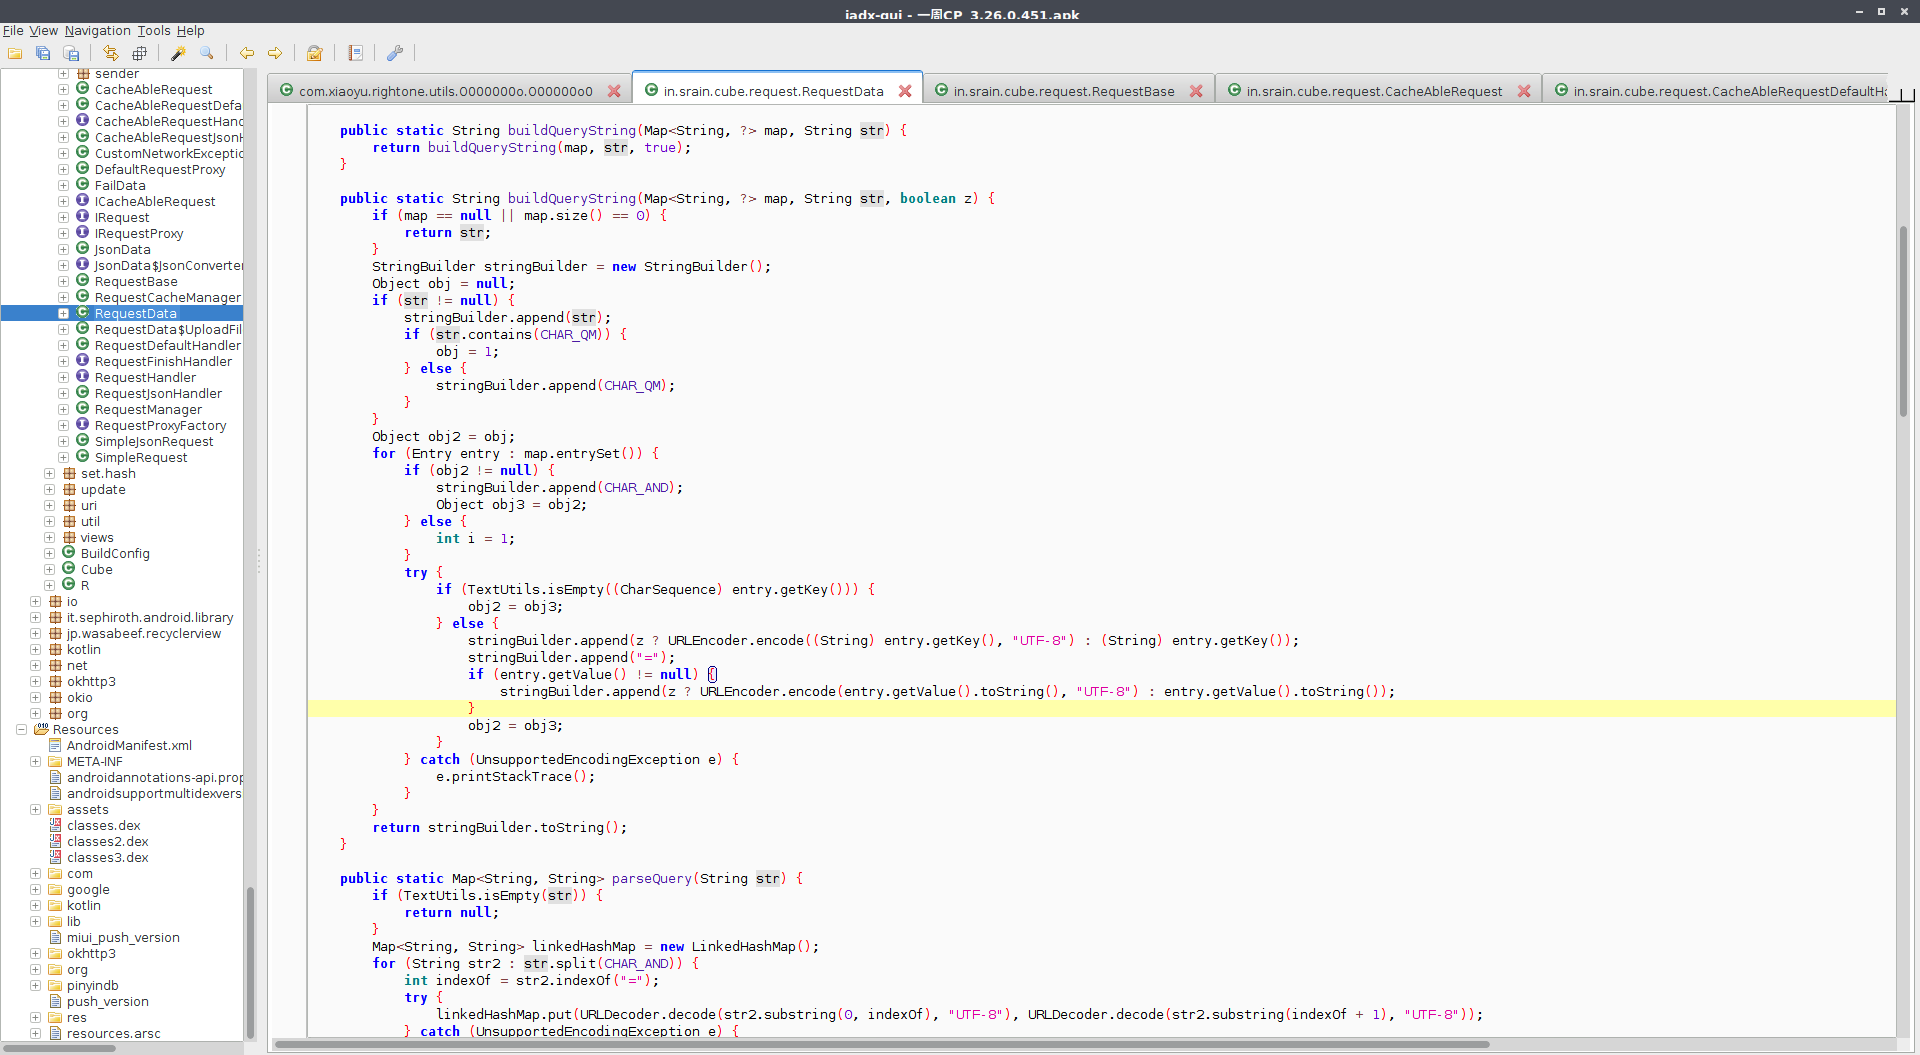Open AndroidManifest.xml in the tree

[x=129, y=746]
